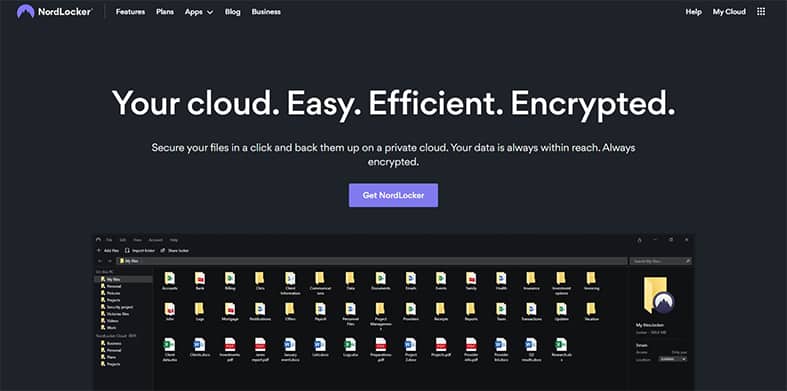Click the My NordLocker folder thumbnail
The height and width of the screenshot is (391, 787).
659,296
